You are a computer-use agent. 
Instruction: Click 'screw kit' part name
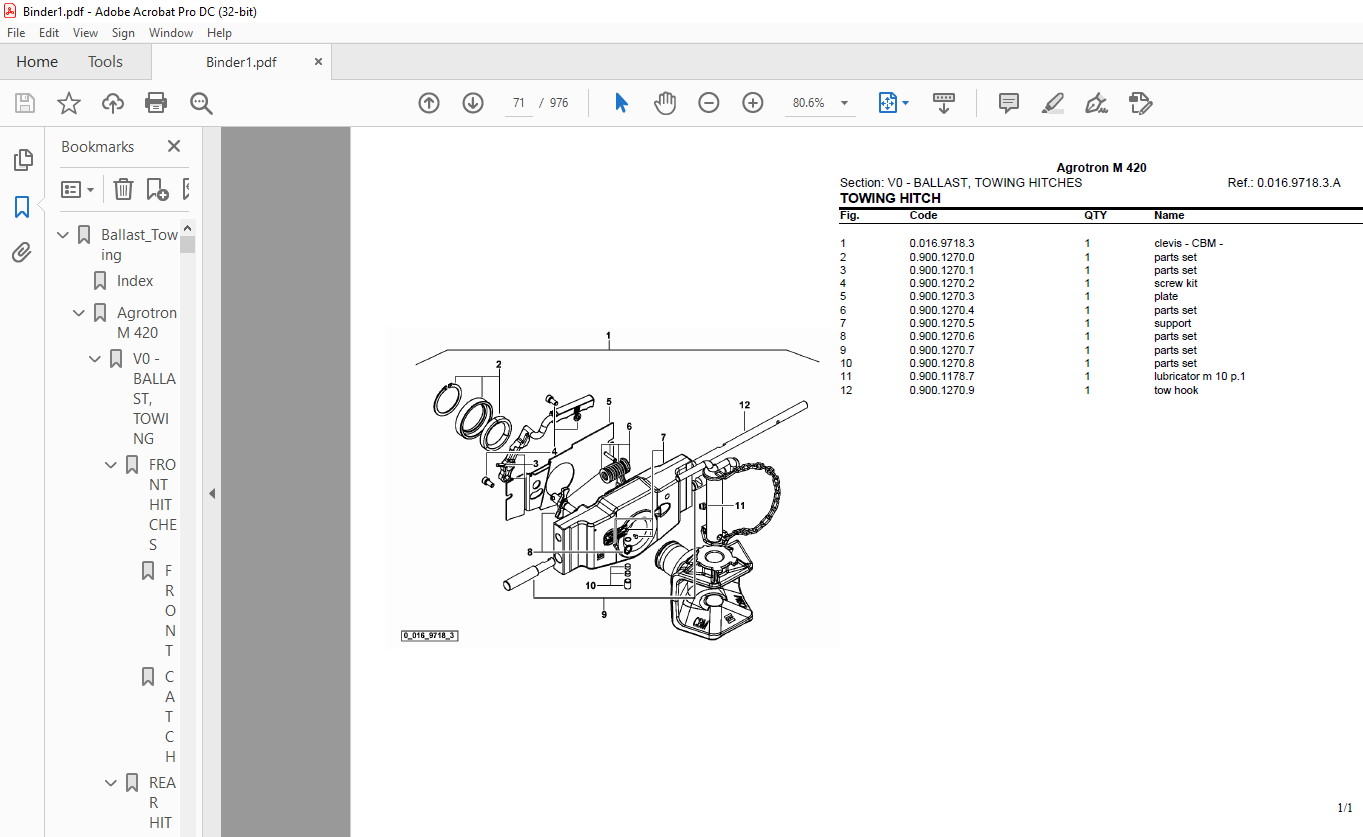tap(1176, 283)
